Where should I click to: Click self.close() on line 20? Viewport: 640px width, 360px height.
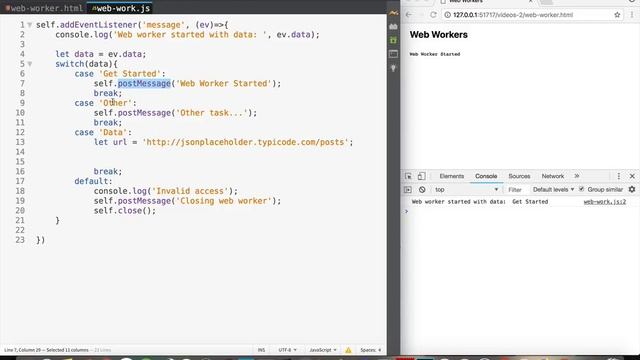(124, 211)
